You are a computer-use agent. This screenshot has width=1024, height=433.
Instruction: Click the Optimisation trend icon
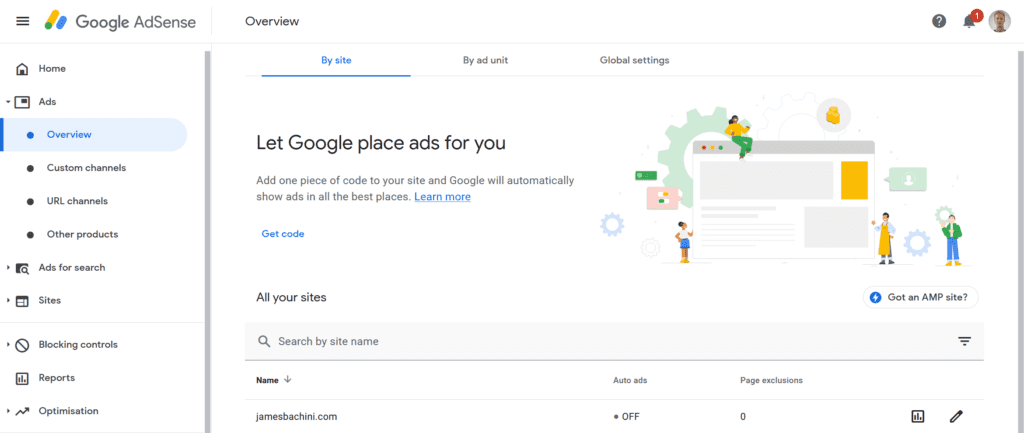tap(22, 411)
